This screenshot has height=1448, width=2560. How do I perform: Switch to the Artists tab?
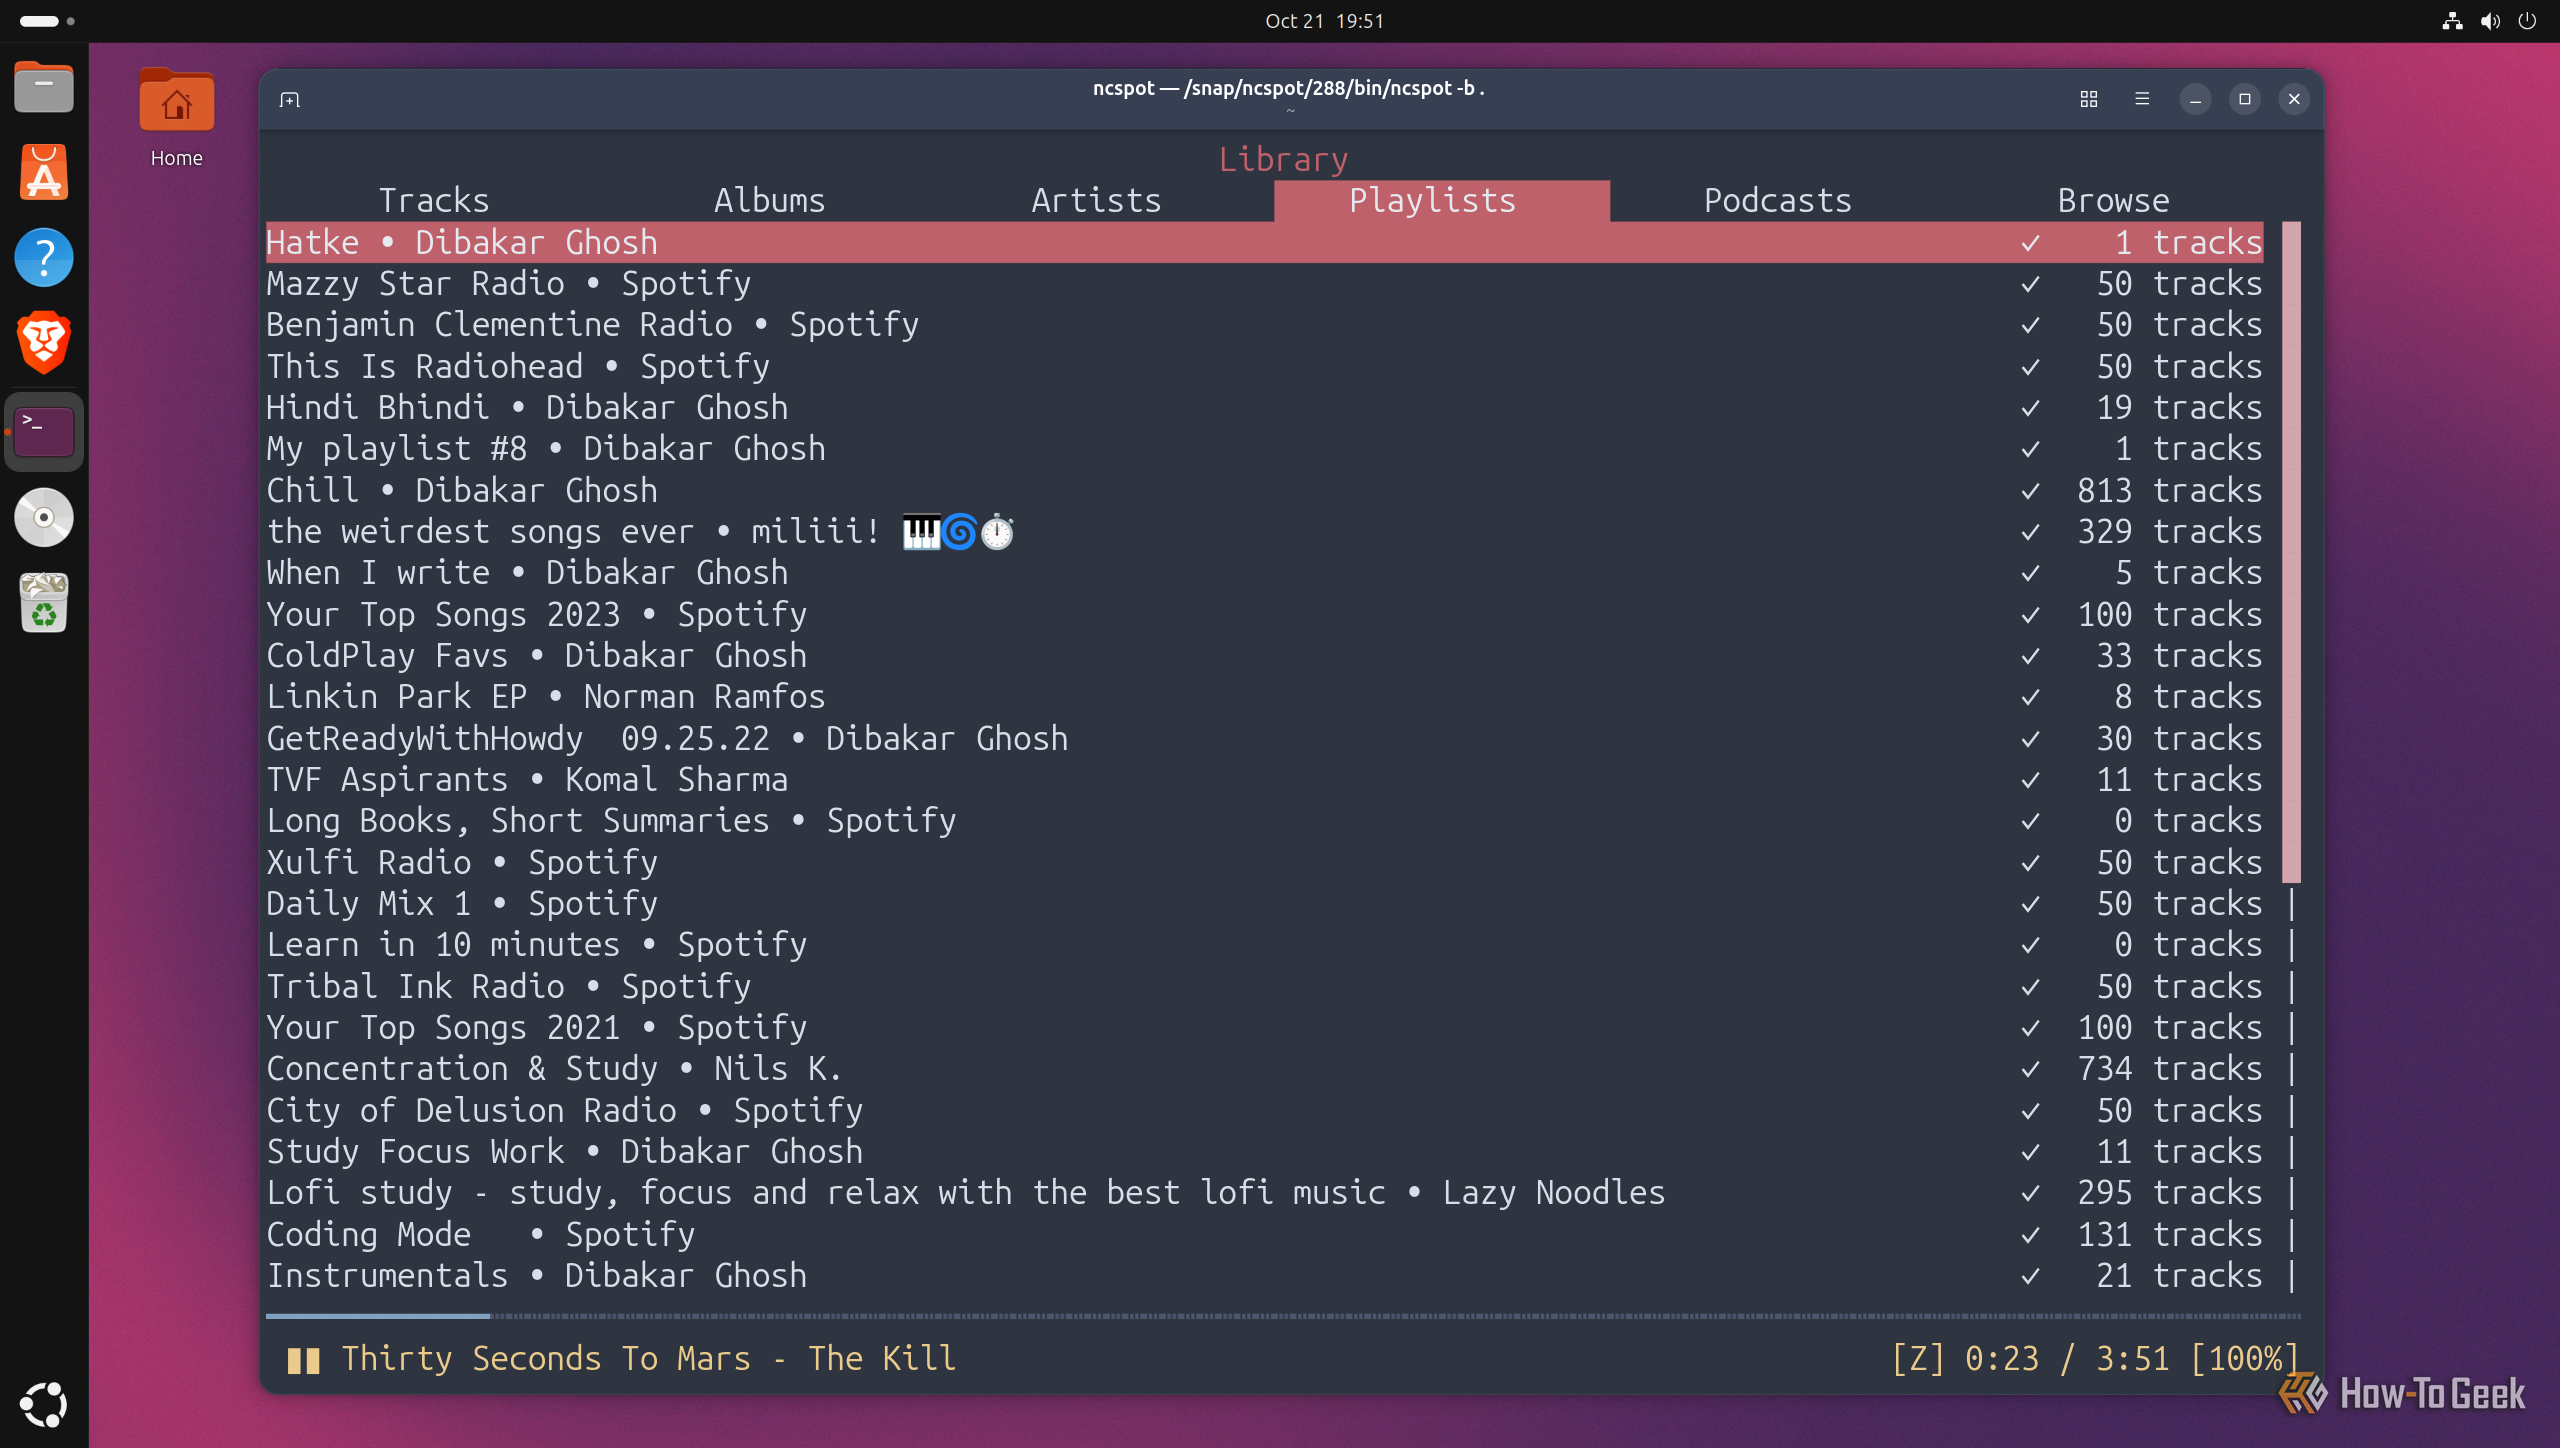(1097, 201)
